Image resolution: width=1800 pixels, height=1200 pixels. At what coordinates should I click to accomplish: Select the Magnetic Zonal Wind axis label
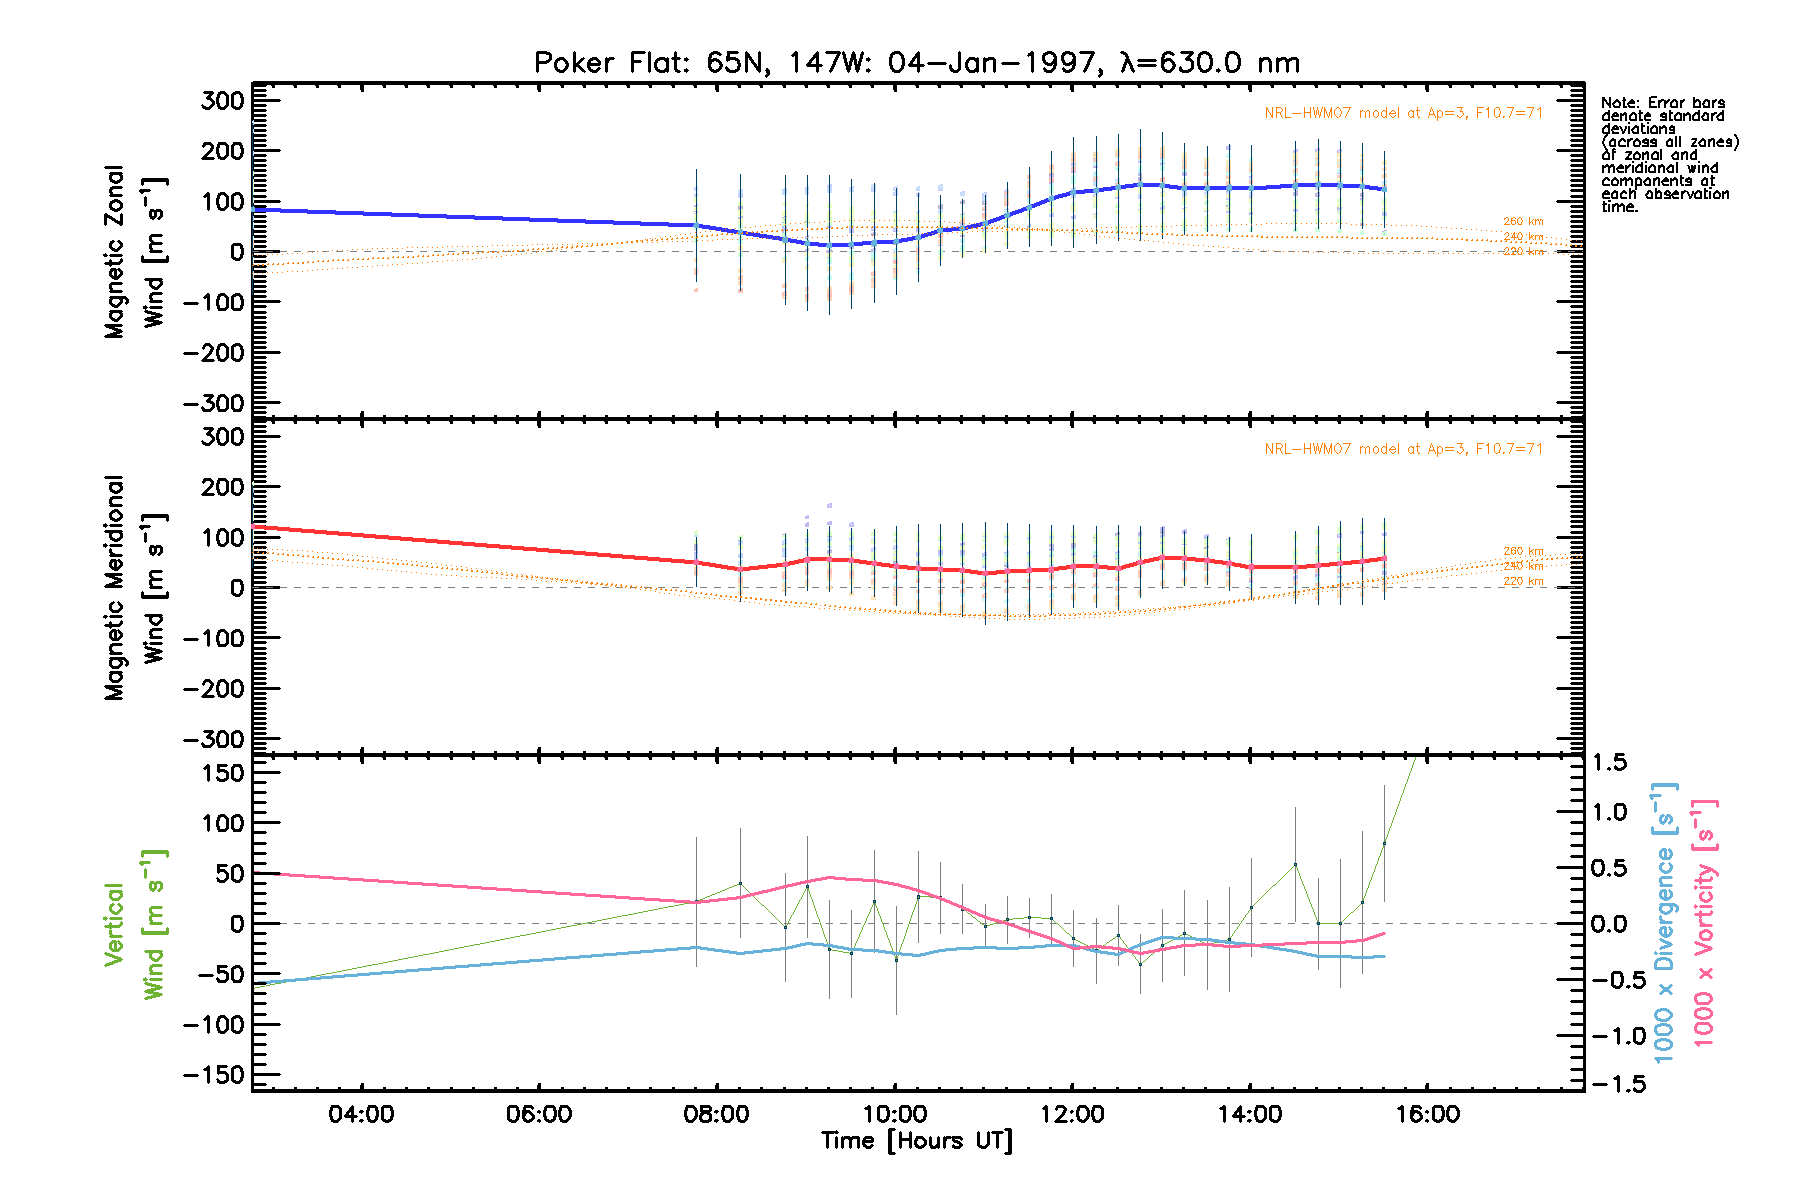coord(134,252)
